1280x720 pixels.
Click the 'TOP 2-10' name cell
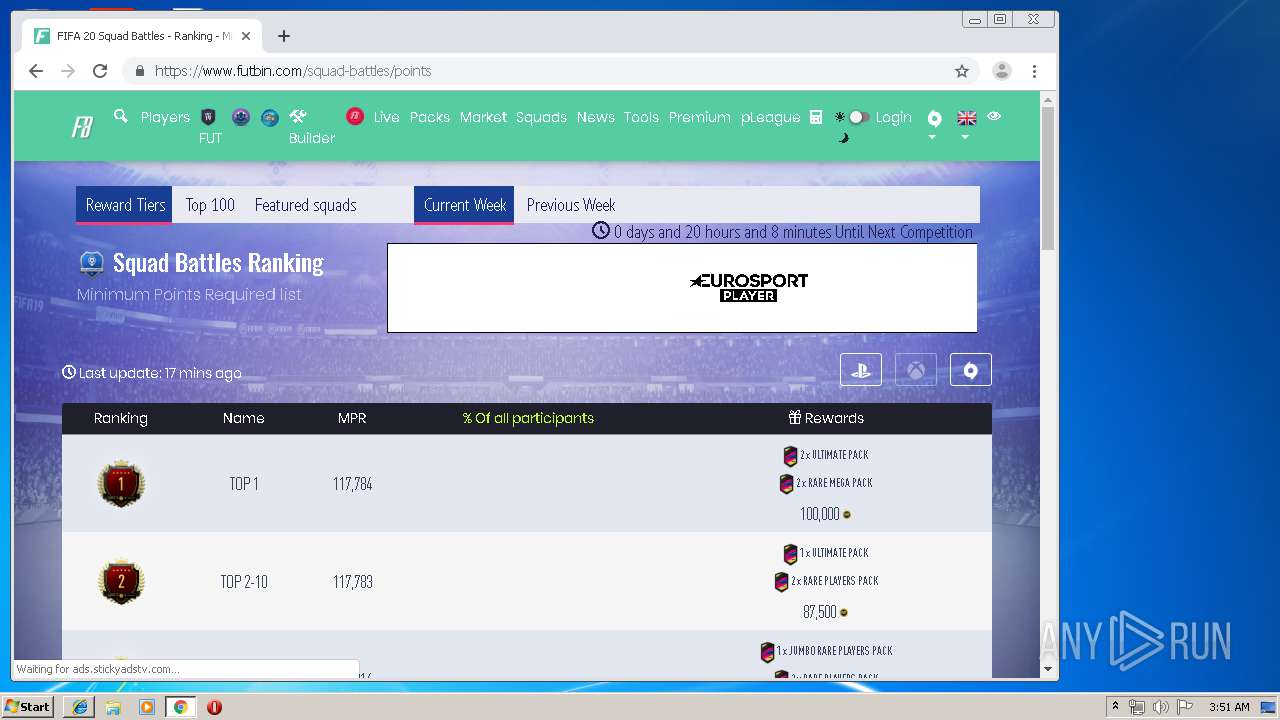tap(244, 582)
